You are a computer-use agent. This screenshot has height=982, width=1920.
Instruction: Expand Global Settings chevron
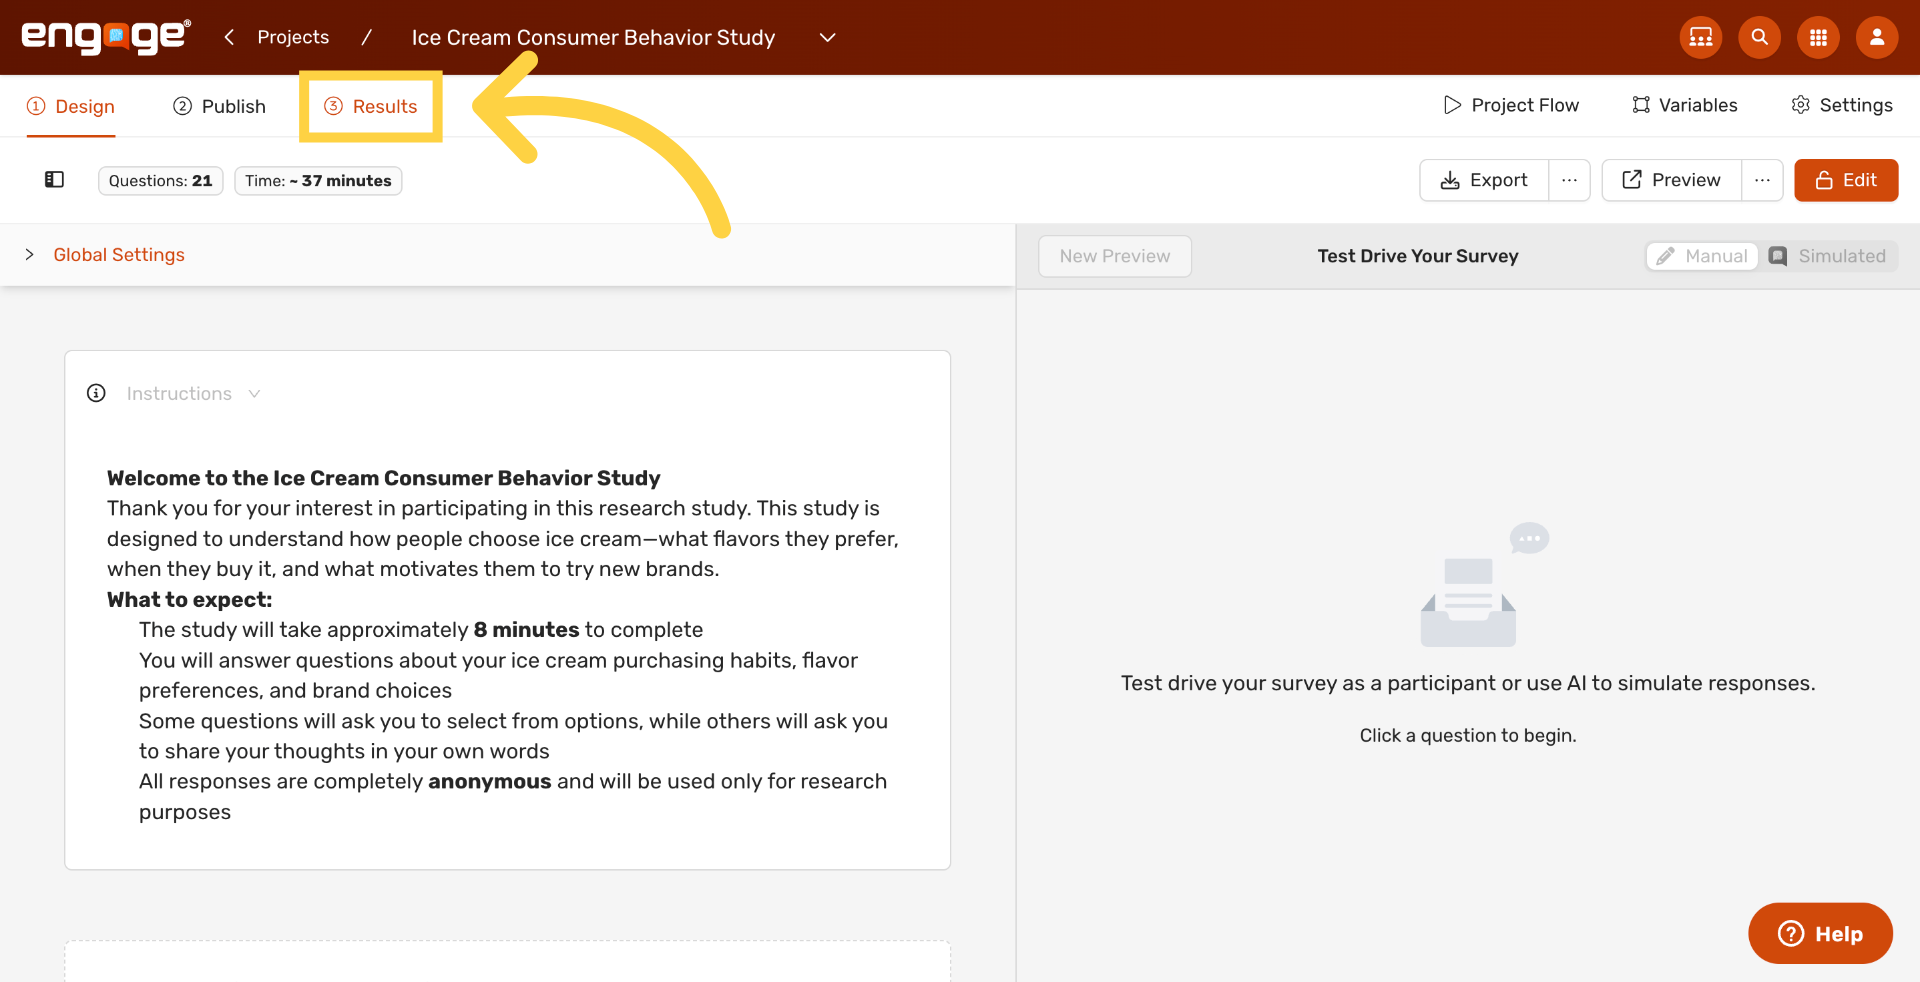(30, 255)
